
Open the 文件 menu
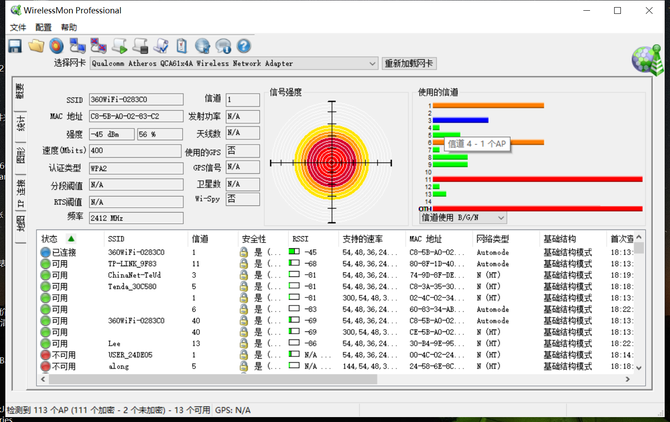pyautogui.click(x=18, y=28)
